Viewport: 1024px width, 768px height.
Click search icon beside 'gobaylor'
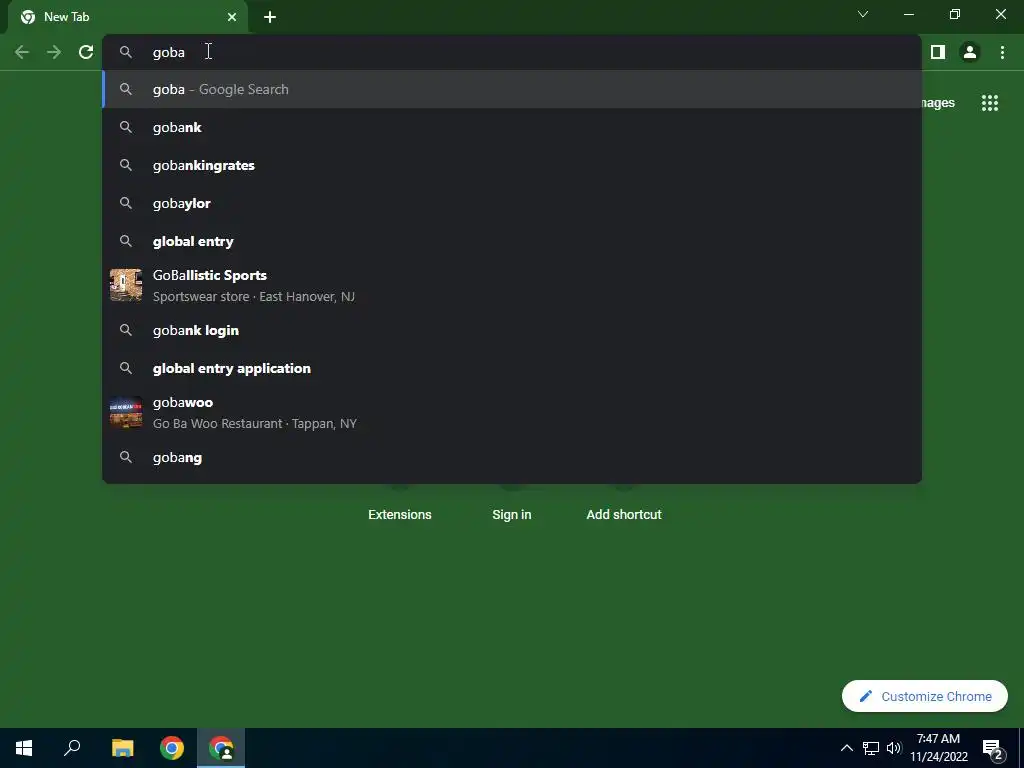pyautogui.click(x=126, y=203)
